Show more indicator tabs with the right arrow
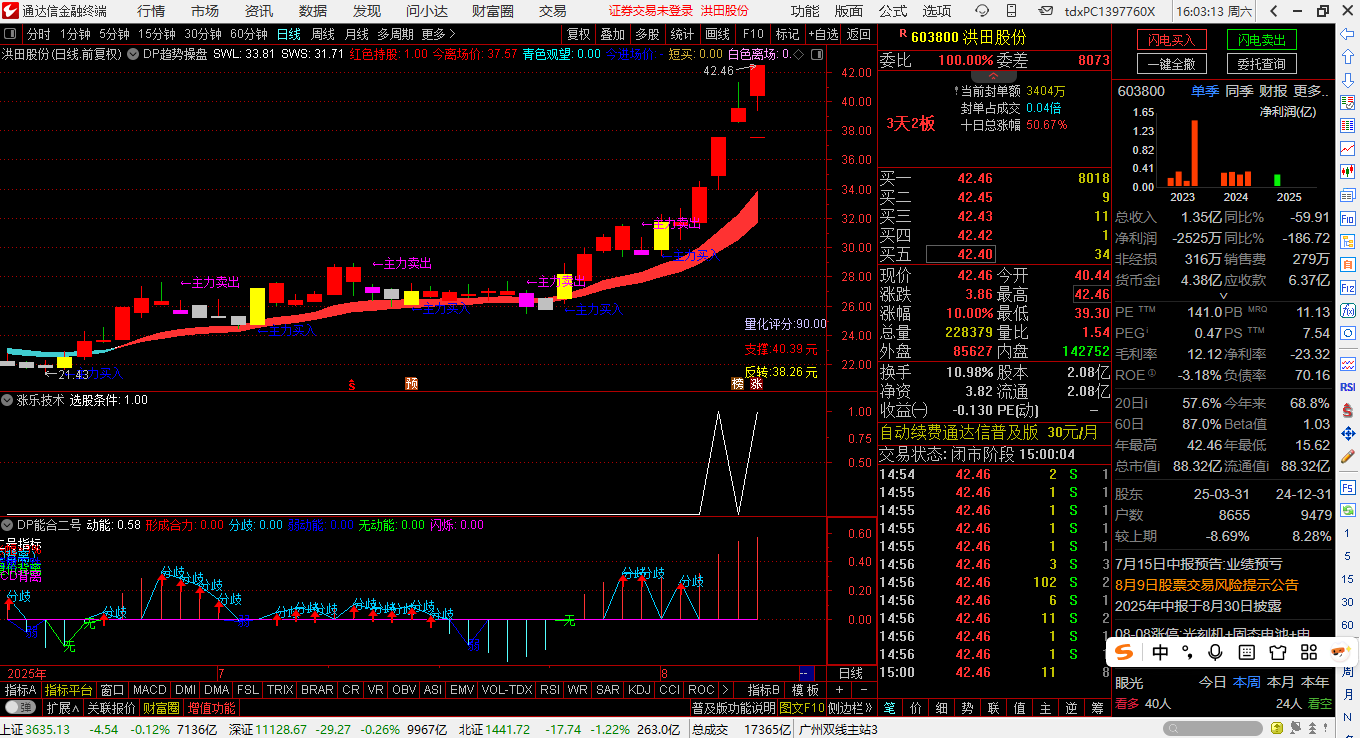This screenshot has height=738, width=1360. tap(725, 690)
